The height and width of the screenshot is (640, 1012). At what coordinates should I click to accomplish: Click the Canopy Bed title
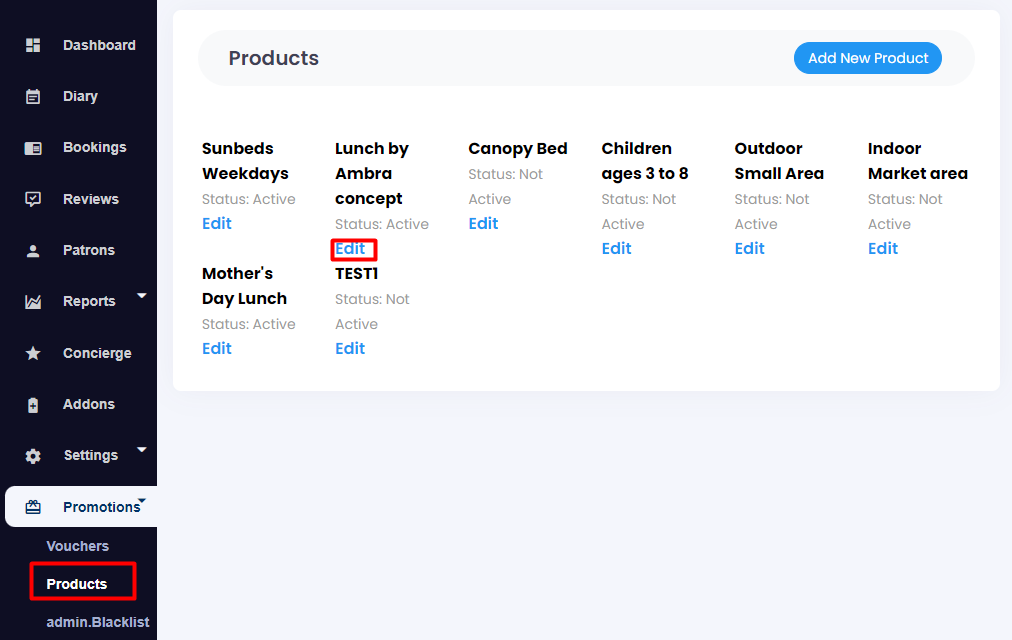[518, 148]
